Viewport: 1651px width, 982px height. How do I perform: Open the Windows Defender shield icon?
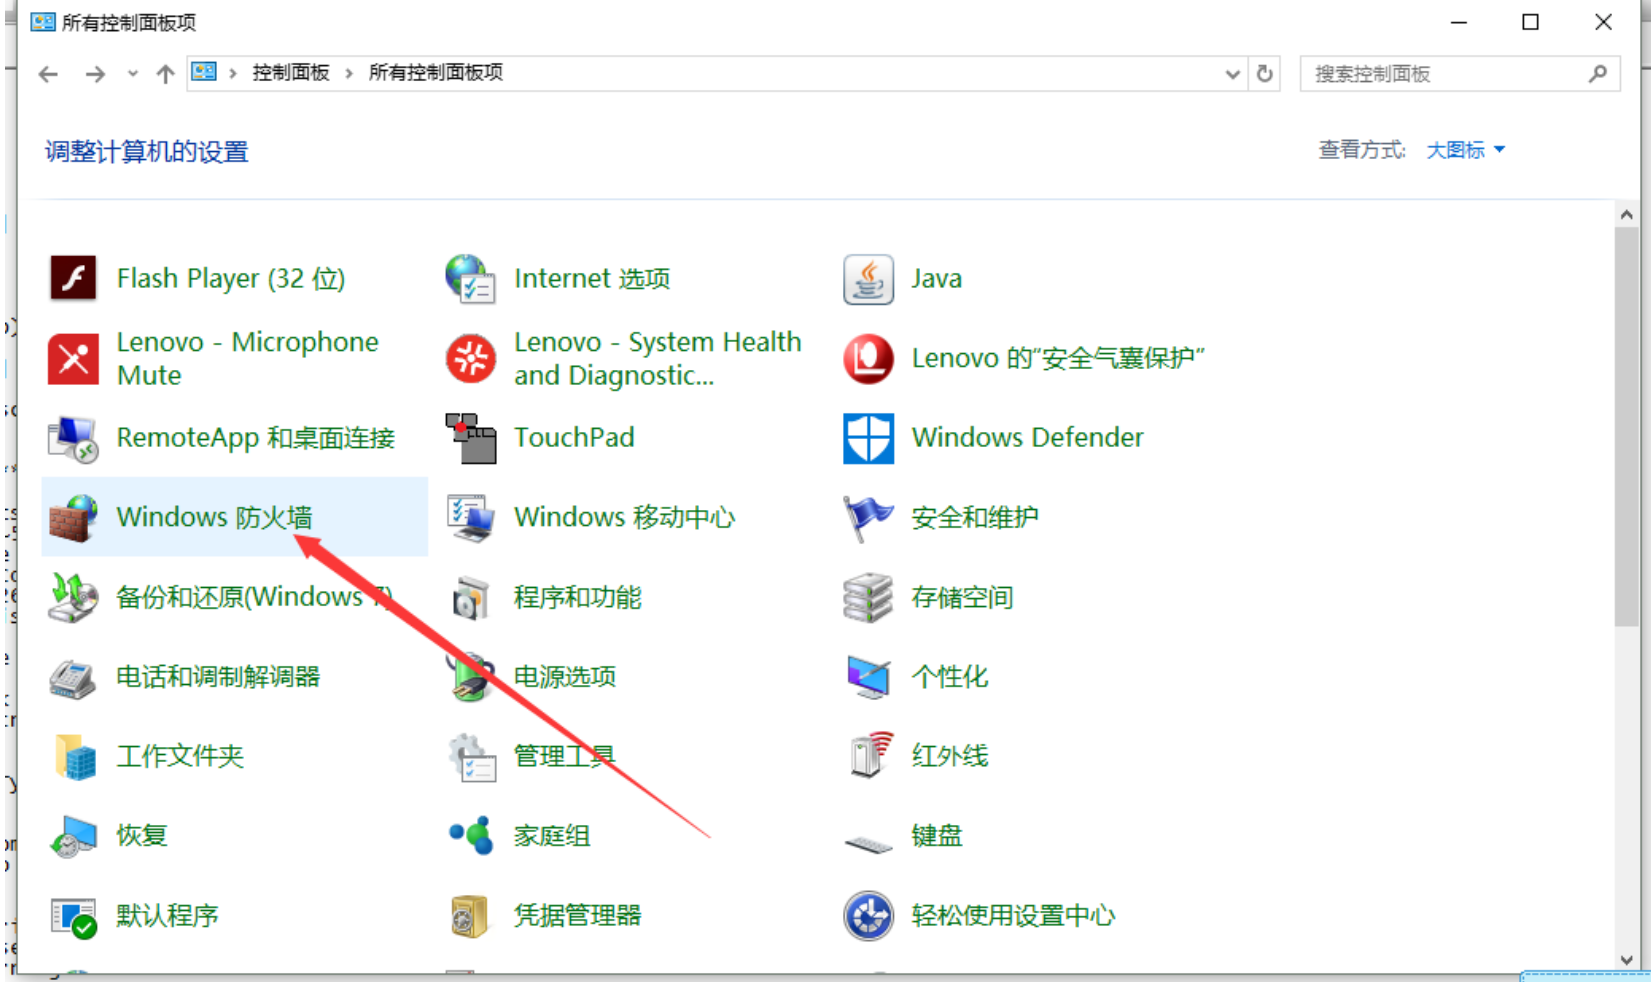pos(868,438)
